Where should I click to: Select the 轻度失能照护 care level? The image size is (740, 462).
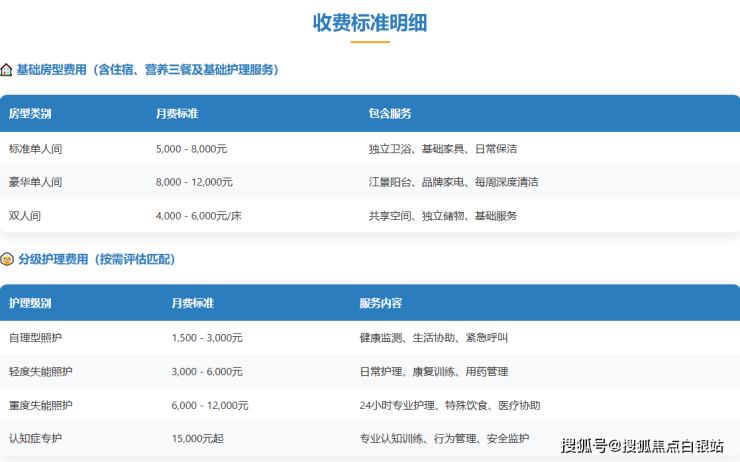coord(40,371)
